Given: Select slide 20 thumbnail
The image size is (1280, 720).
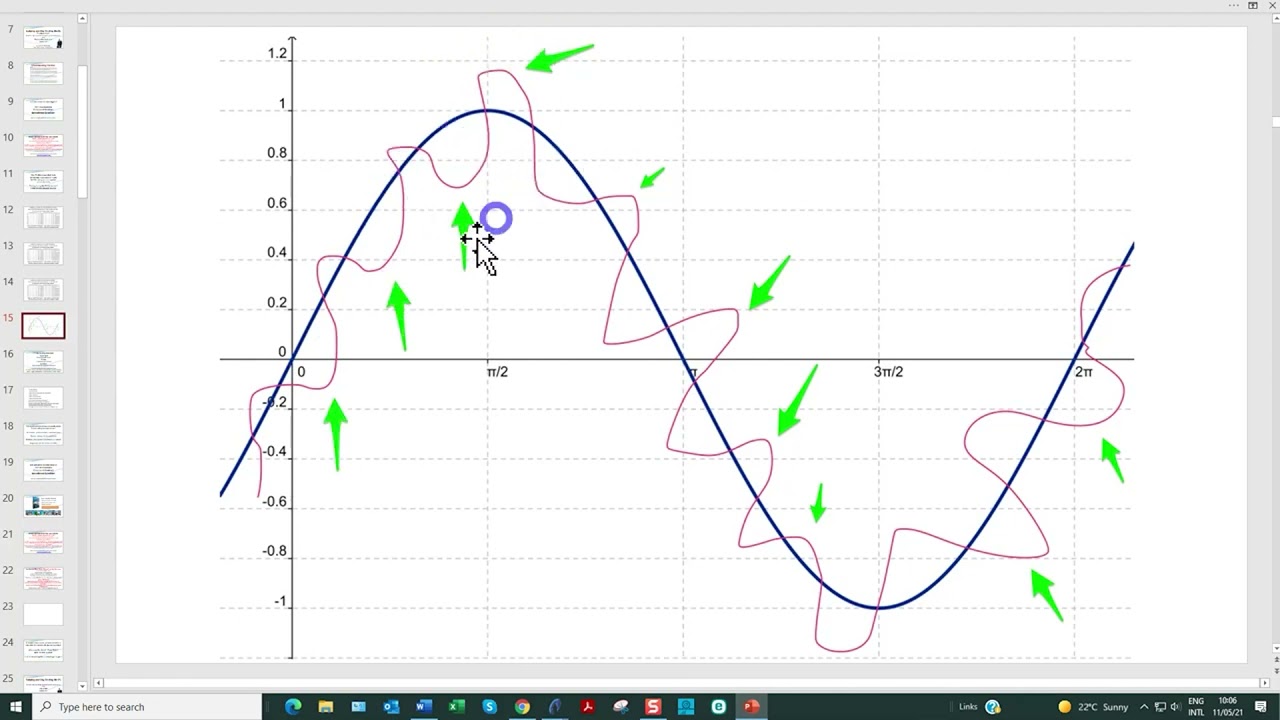Looking at the screenshot, I should point(43,506).
